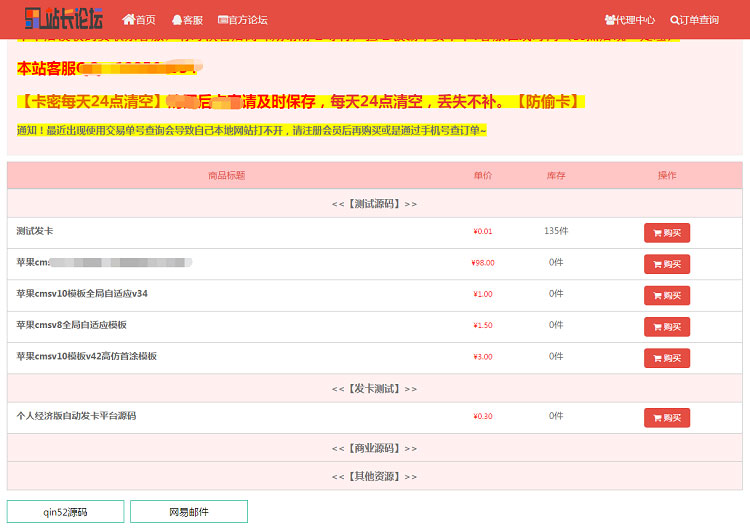Click the card icon beside 官方论坛
Screen dimensions: 750x529
click(223, 19)
